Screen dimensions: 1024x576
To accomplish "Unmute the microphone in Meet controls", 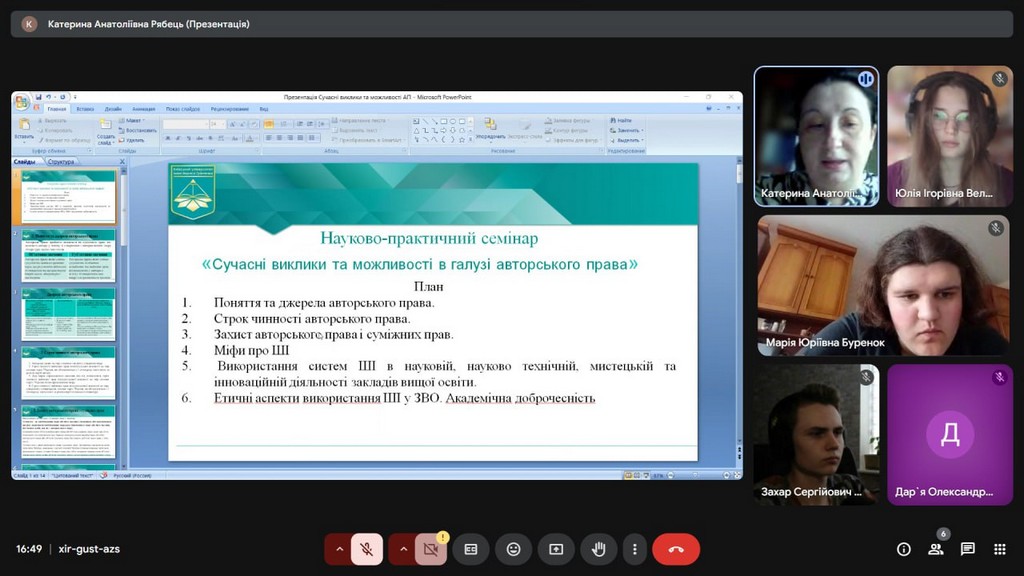I will point(365,549).
